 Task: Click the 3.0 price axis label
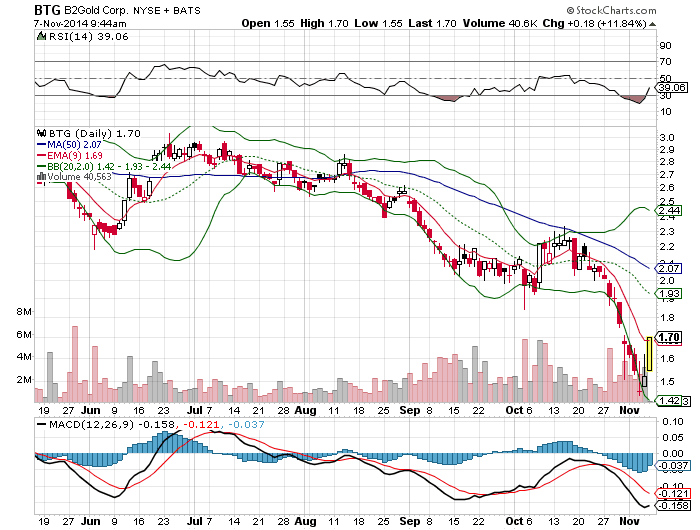[667, 138]
